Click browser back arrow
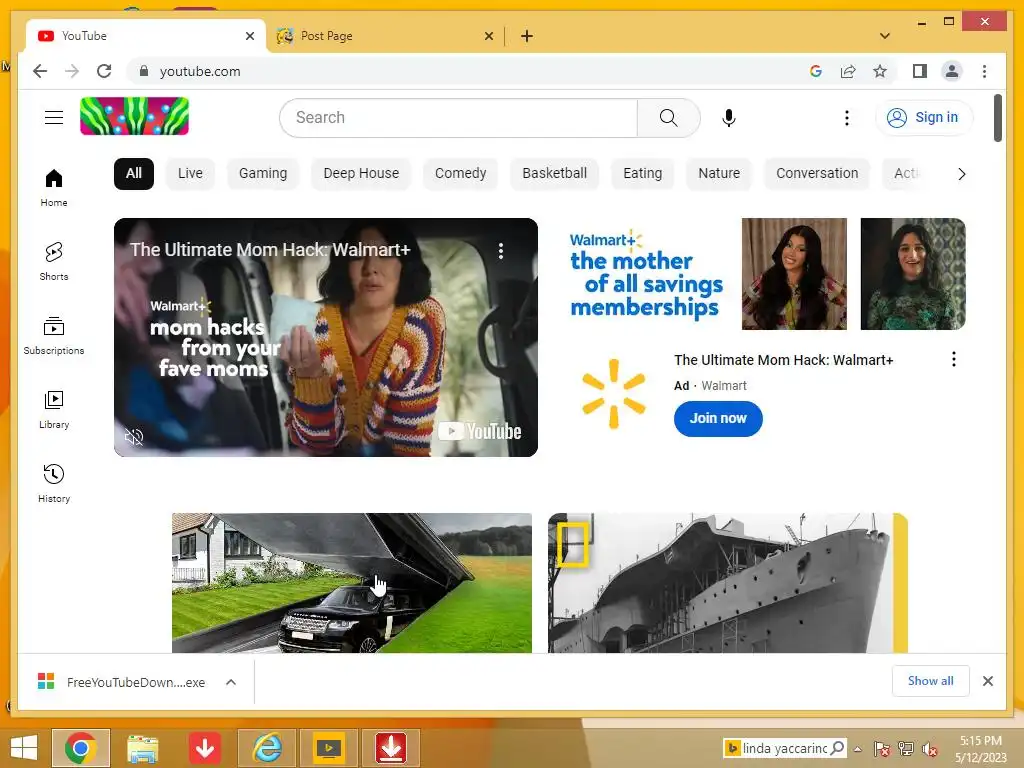Viewport: 1024px width, 768px height. (40, 71)
